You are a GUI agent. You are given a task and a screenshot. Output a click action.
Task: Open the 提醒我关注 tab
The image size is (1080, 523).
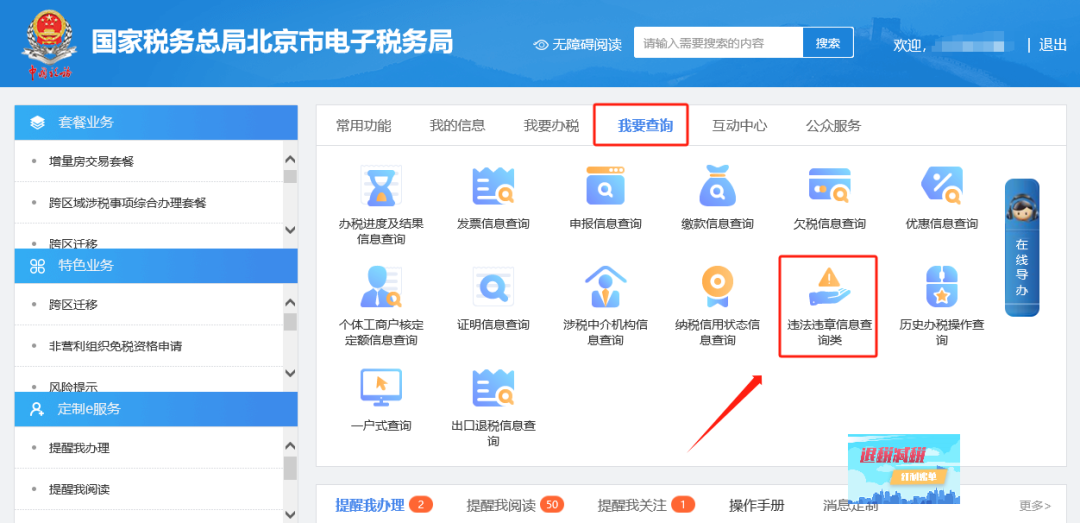pyautogui.click(x=632, y=505)
